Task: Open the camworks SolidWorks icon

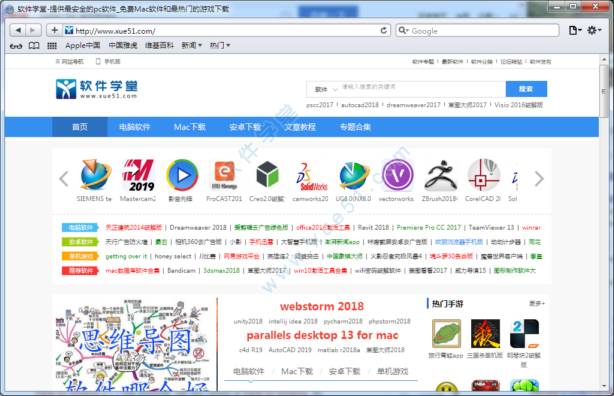Action: tap(311, 176)
